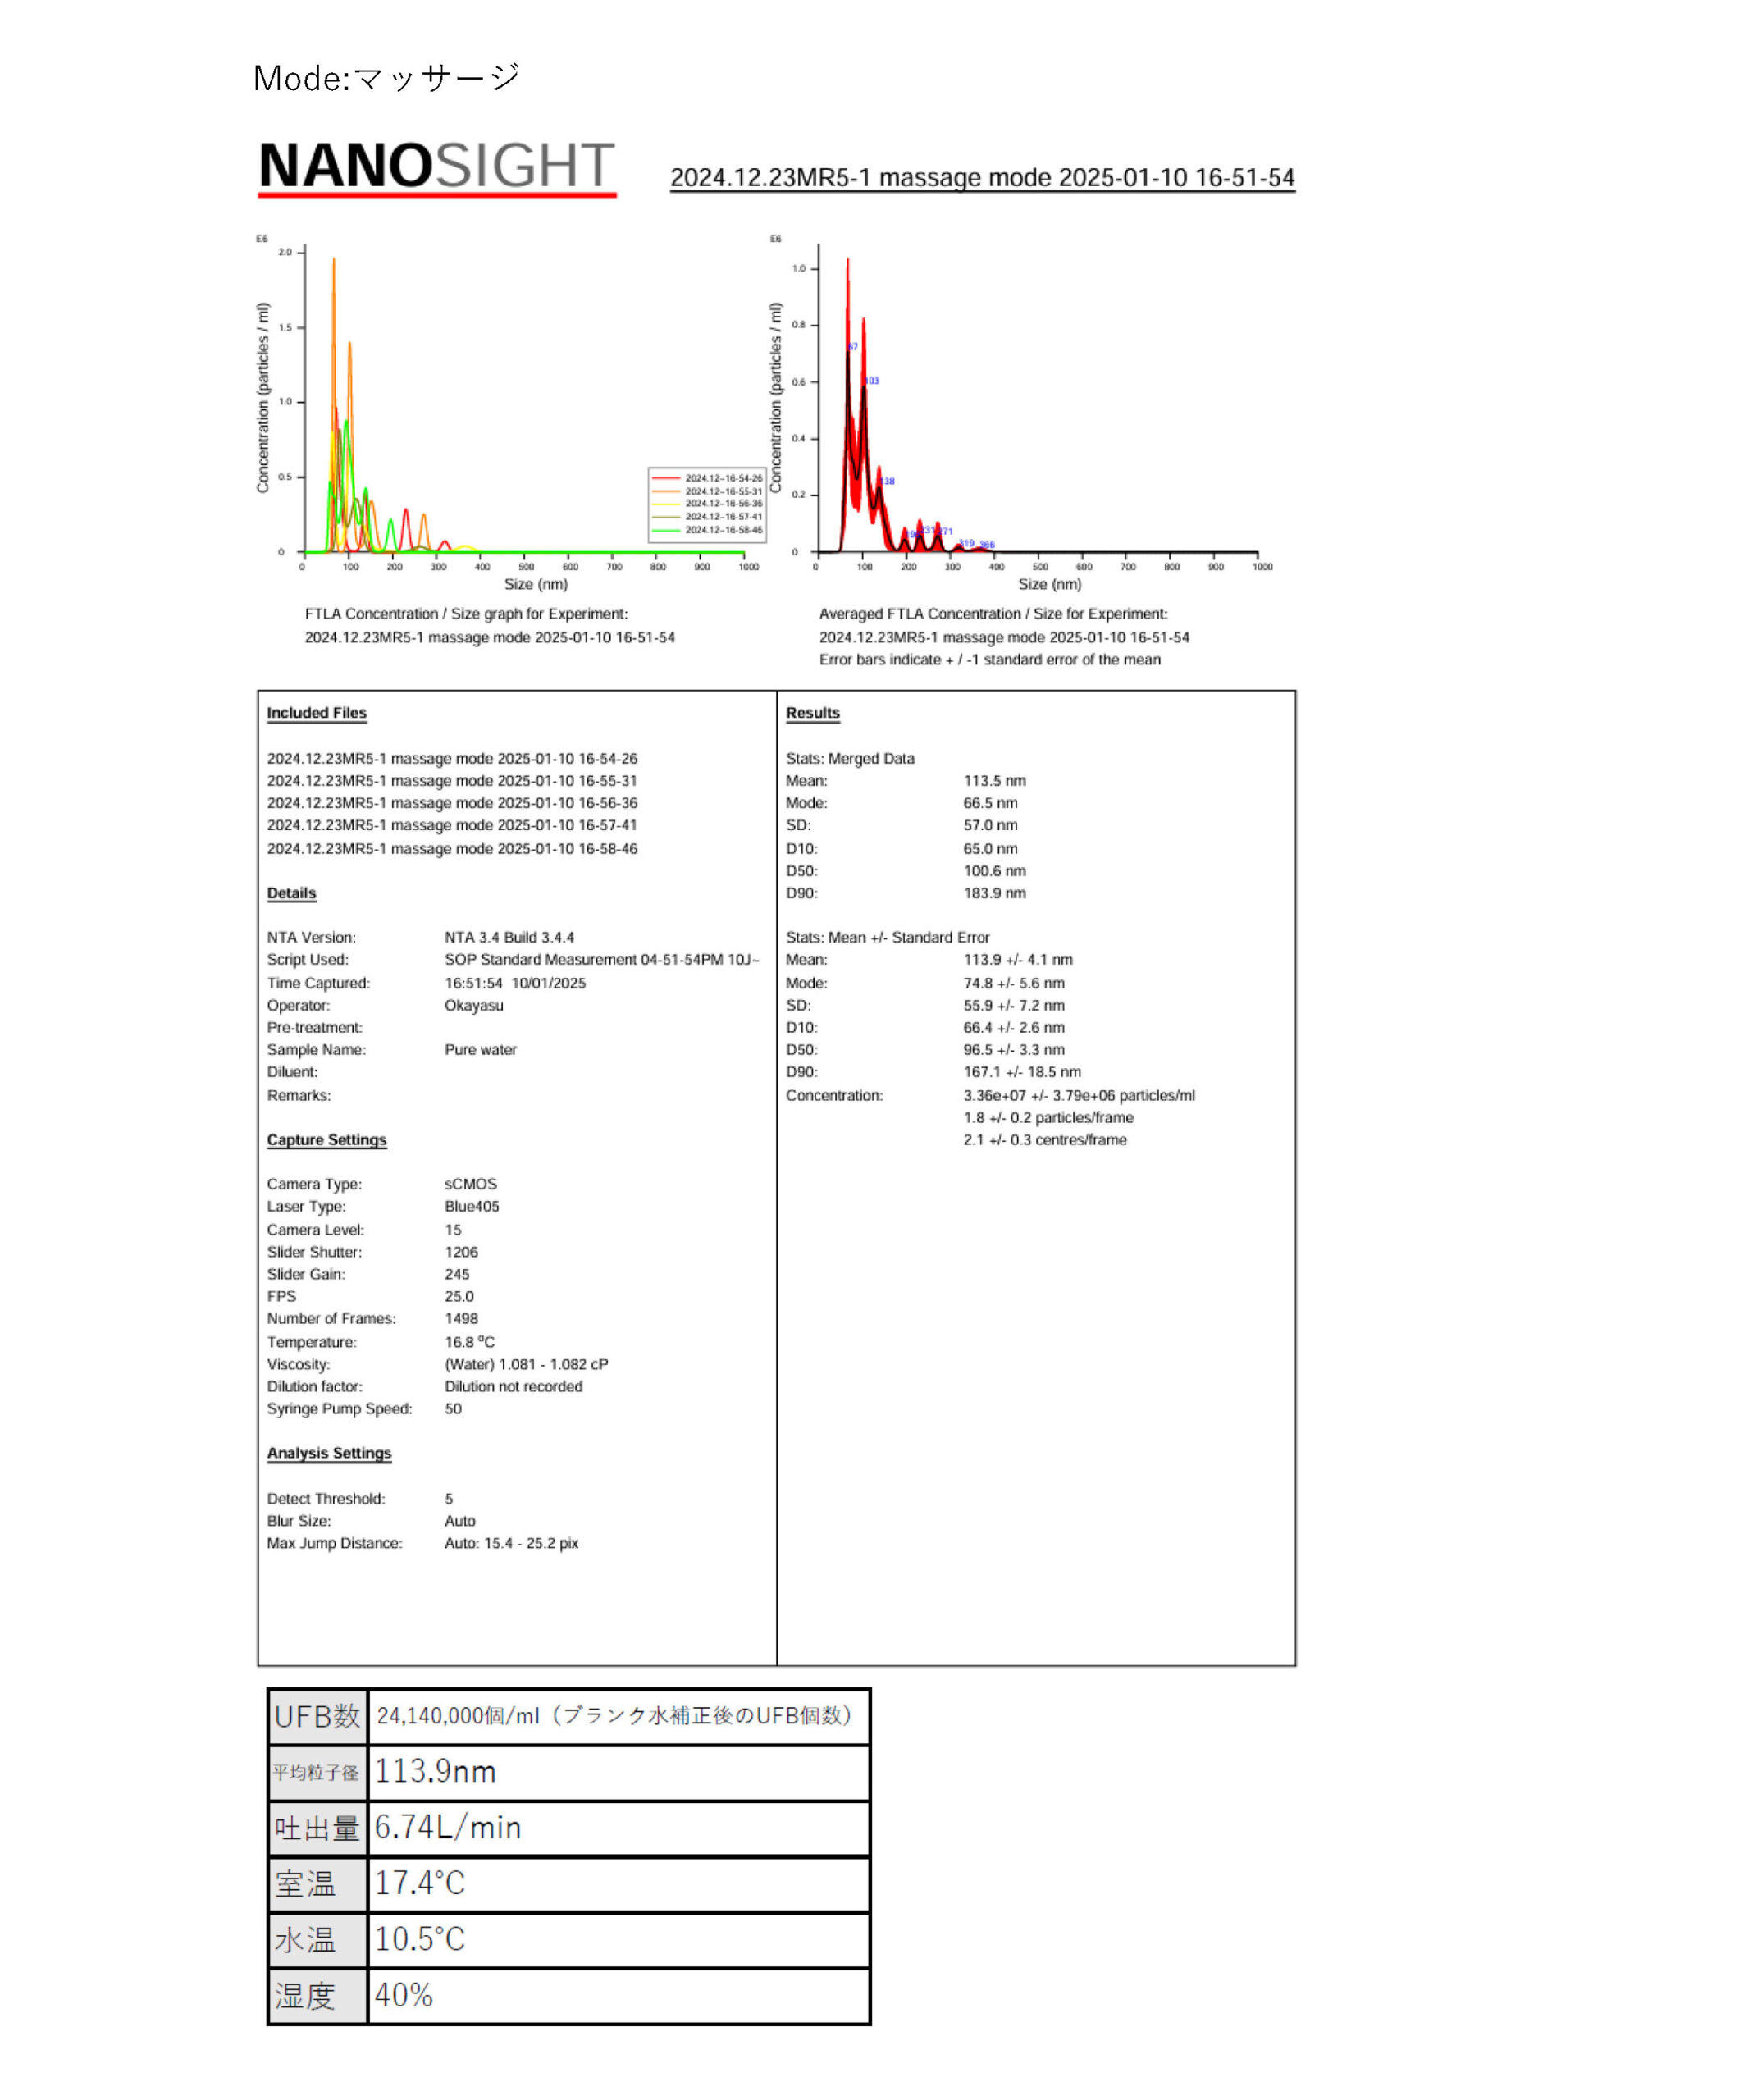
Task: Click included file ending 16-58-46
Action: pyautogui.click(x=452, y=849)
